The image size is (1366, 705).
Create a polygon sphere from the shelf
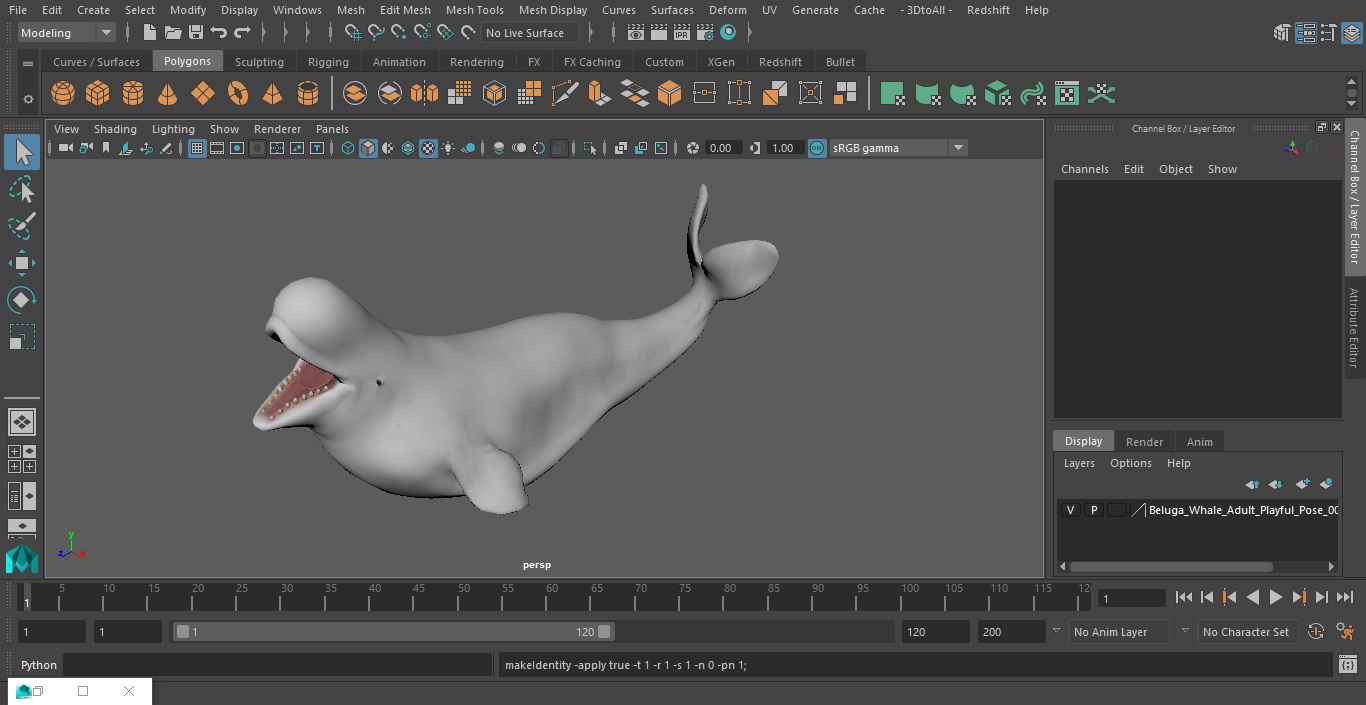click(63, 94)
